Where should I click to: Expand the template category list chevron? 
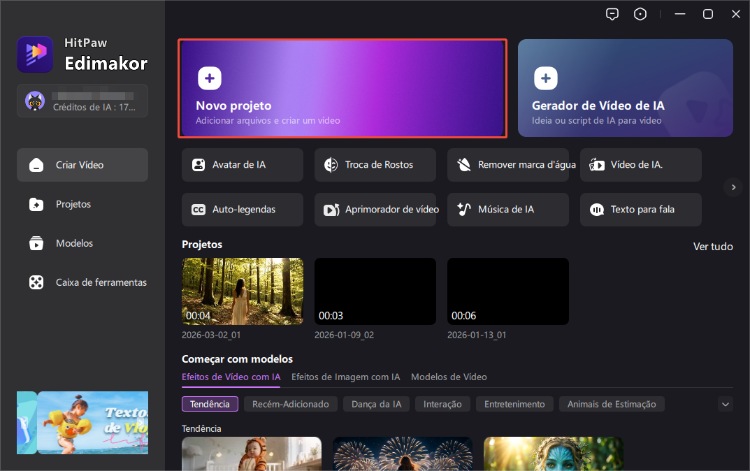pos(725,404)
